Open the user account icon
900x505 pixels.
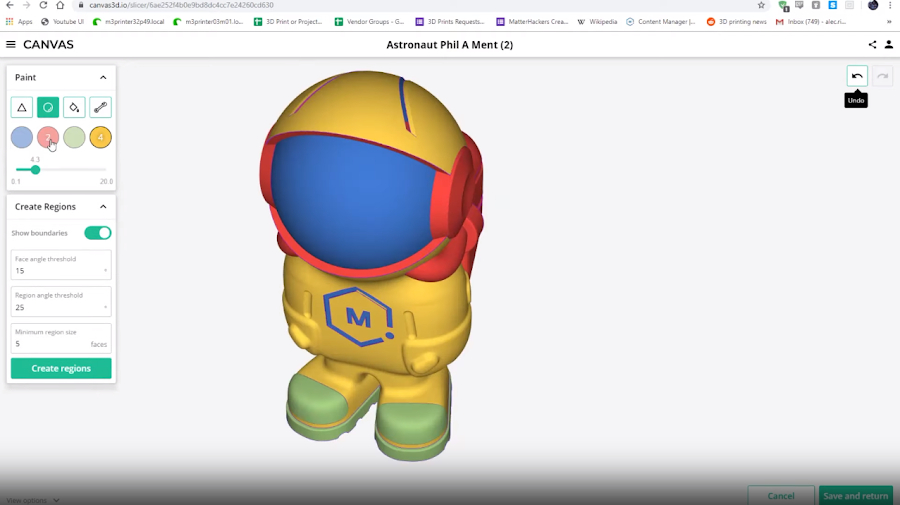(889, 44)
